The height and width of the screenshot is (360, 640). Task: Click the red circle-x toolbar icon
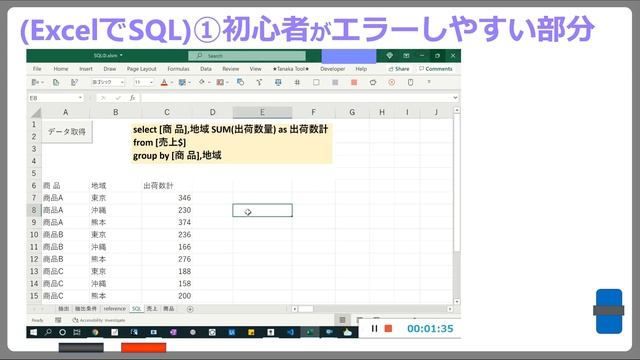click(391, 82)
